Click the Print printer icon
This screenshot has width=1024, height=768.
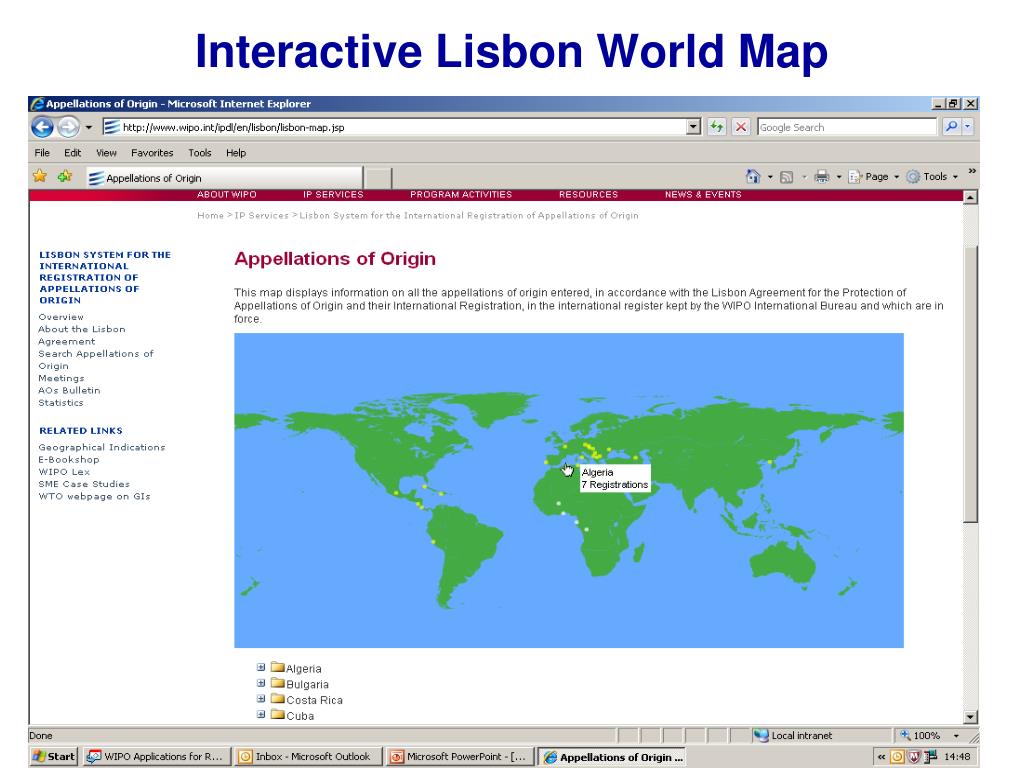click(822, 176)
